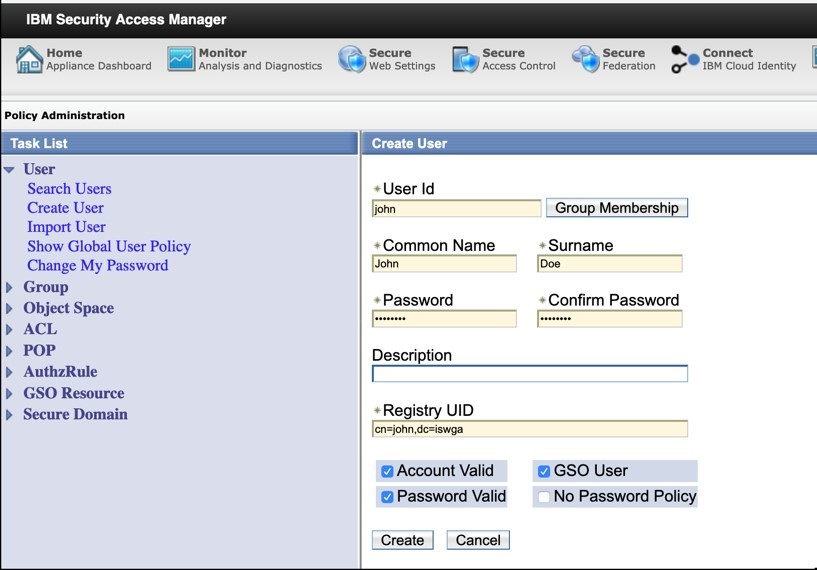Click the Secure Access Control shield icon
817x570 pixels.
[x=465, y=59]
